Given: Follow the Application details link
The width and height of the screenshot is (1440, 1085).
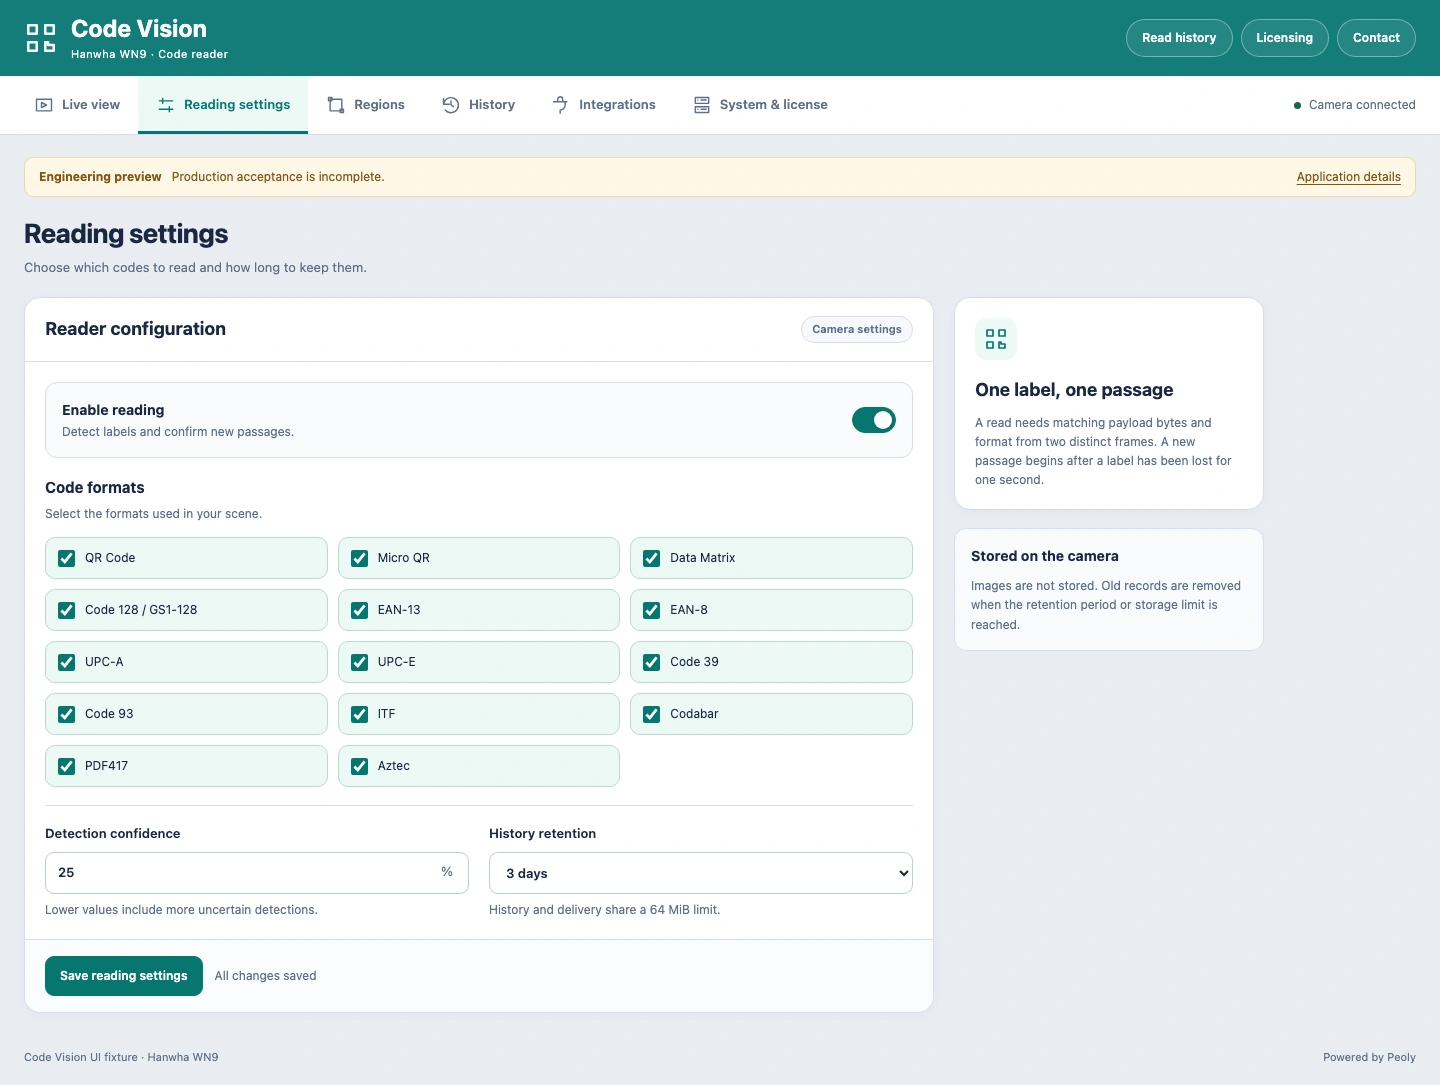Looking at the screenshot, I should (x=1349, y=177).
